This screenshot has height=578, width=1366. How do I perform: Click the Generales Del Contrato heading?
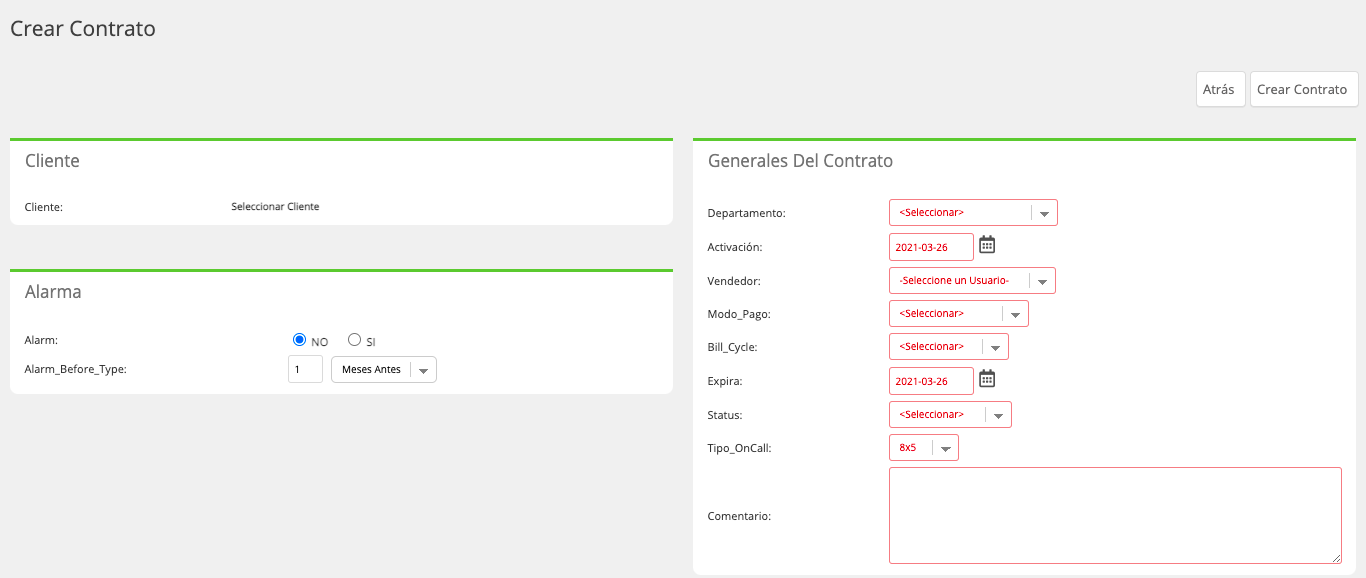tap(800, 161)
